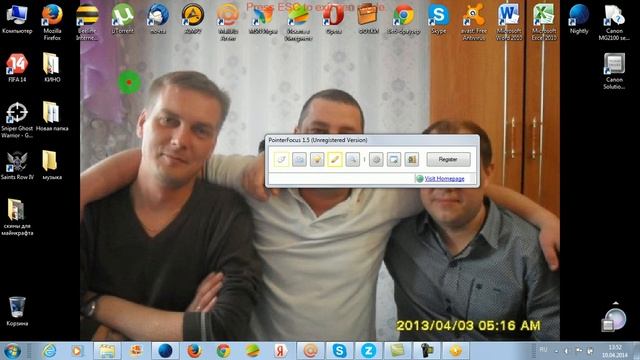The image size is (640, 360).
Task: Select the Opera desktop shortcut
Action: pos(333,19)
